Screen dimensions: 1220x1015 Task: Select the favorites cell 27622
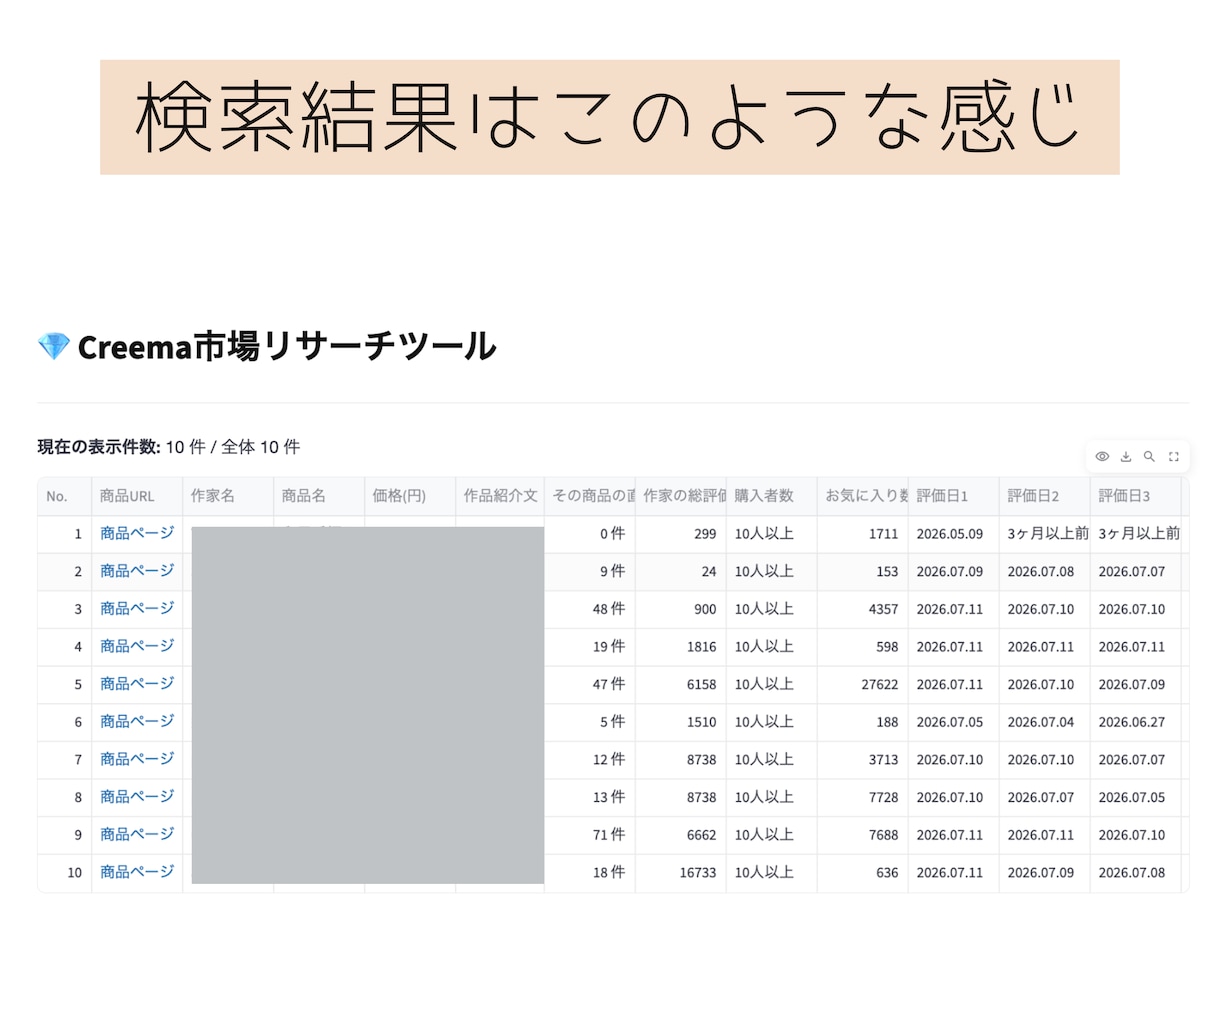[863, 685]
